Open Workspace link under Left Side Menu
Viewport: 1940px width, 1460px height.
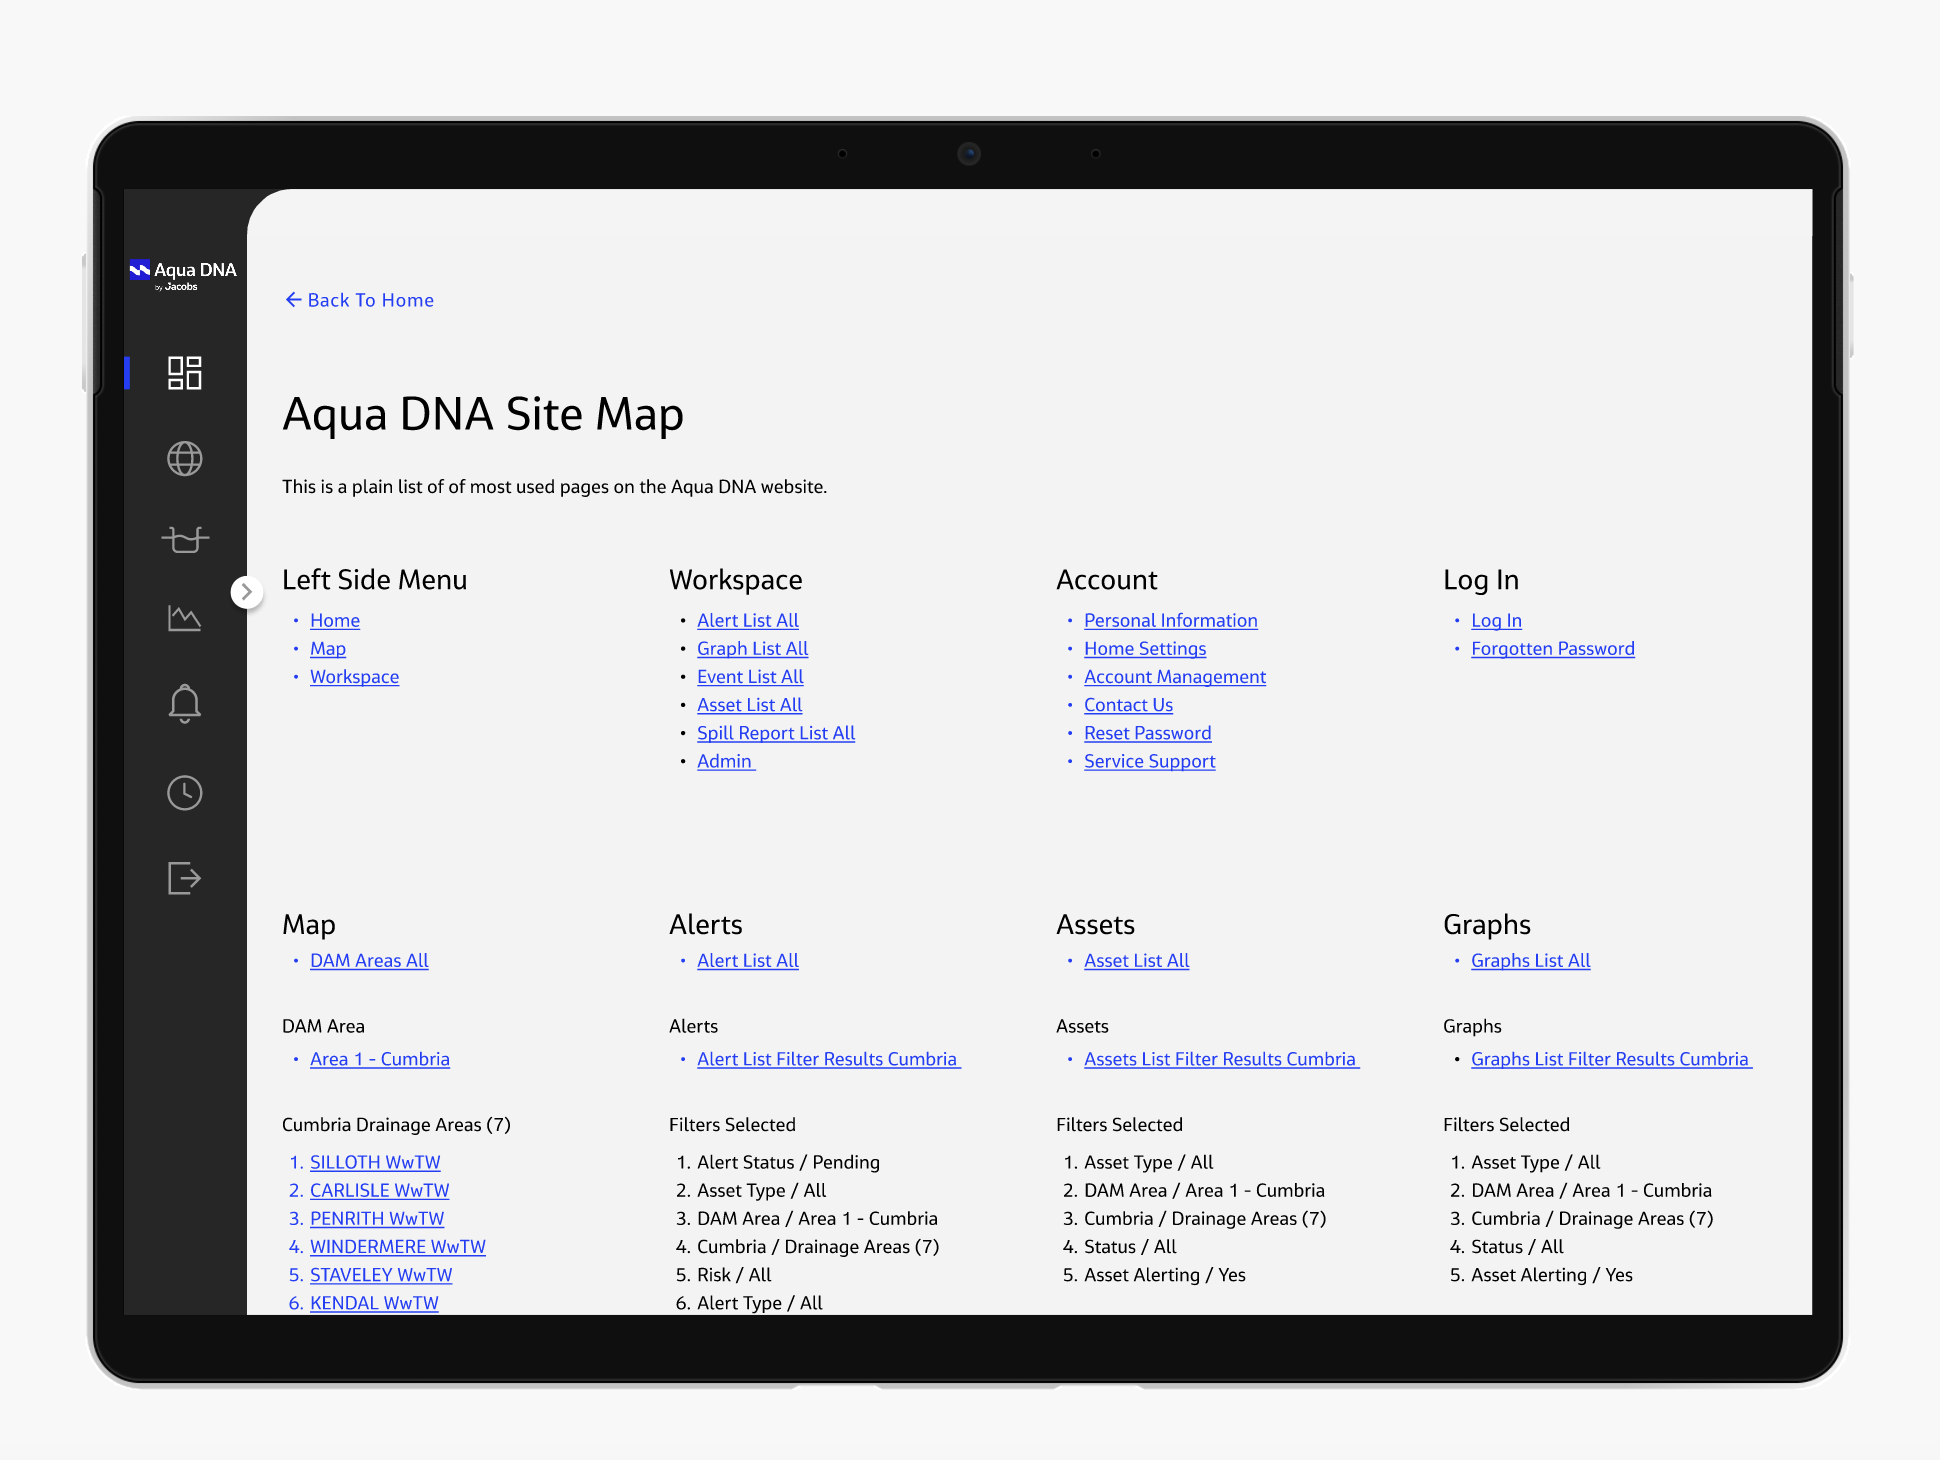click(x=354, y=677)
